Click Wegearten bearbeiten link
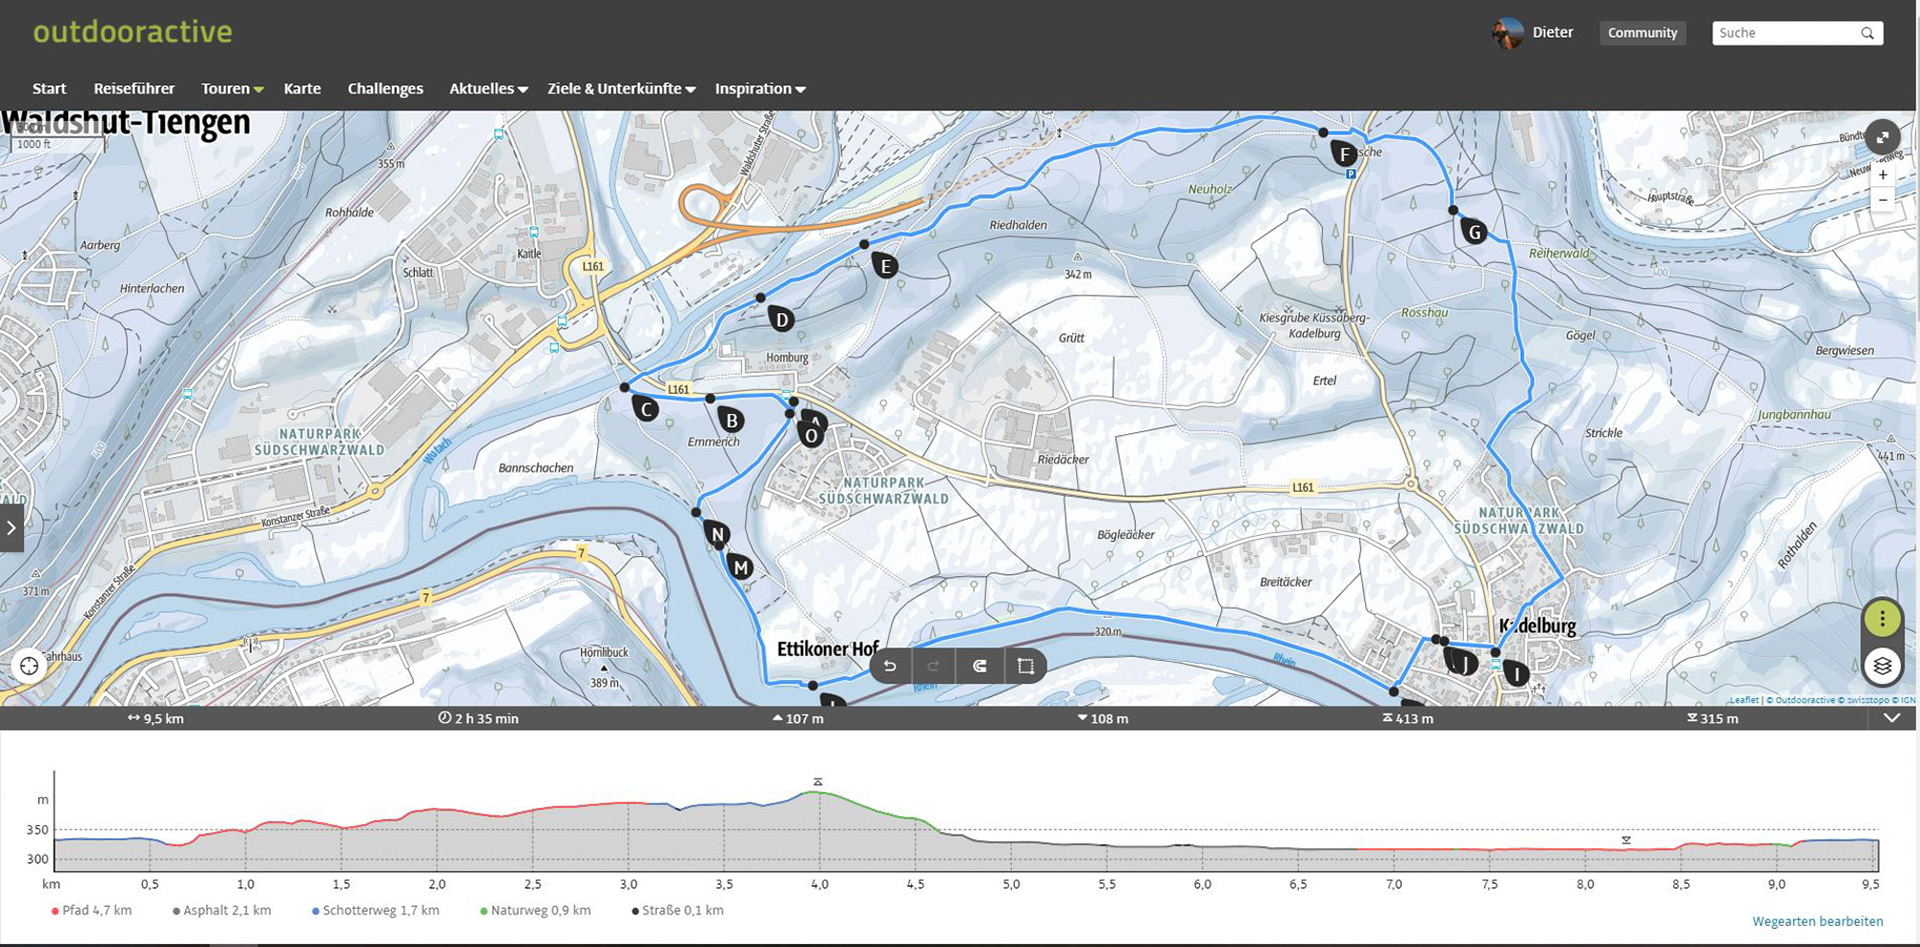The image size is (1920, 947). click(x=1817, y=921)
